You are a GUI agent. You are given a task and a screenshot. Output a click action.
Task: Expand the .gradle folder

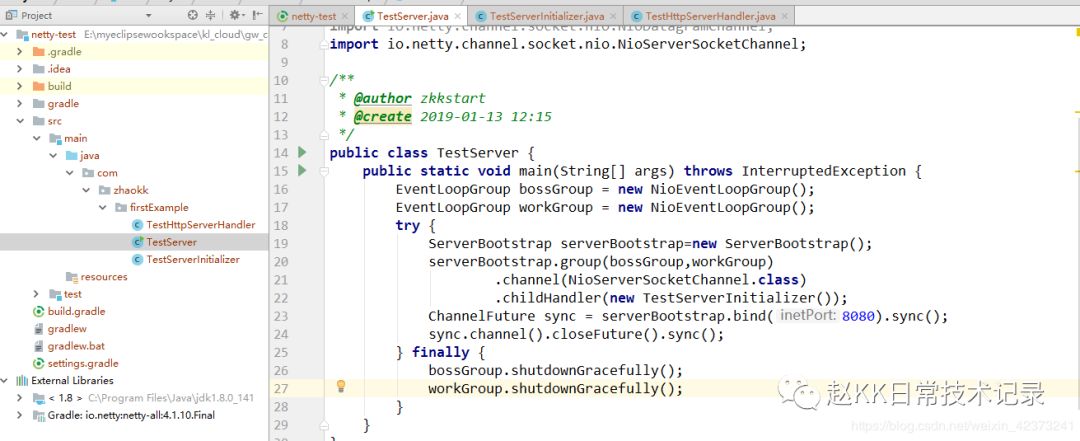pos(19,52)
